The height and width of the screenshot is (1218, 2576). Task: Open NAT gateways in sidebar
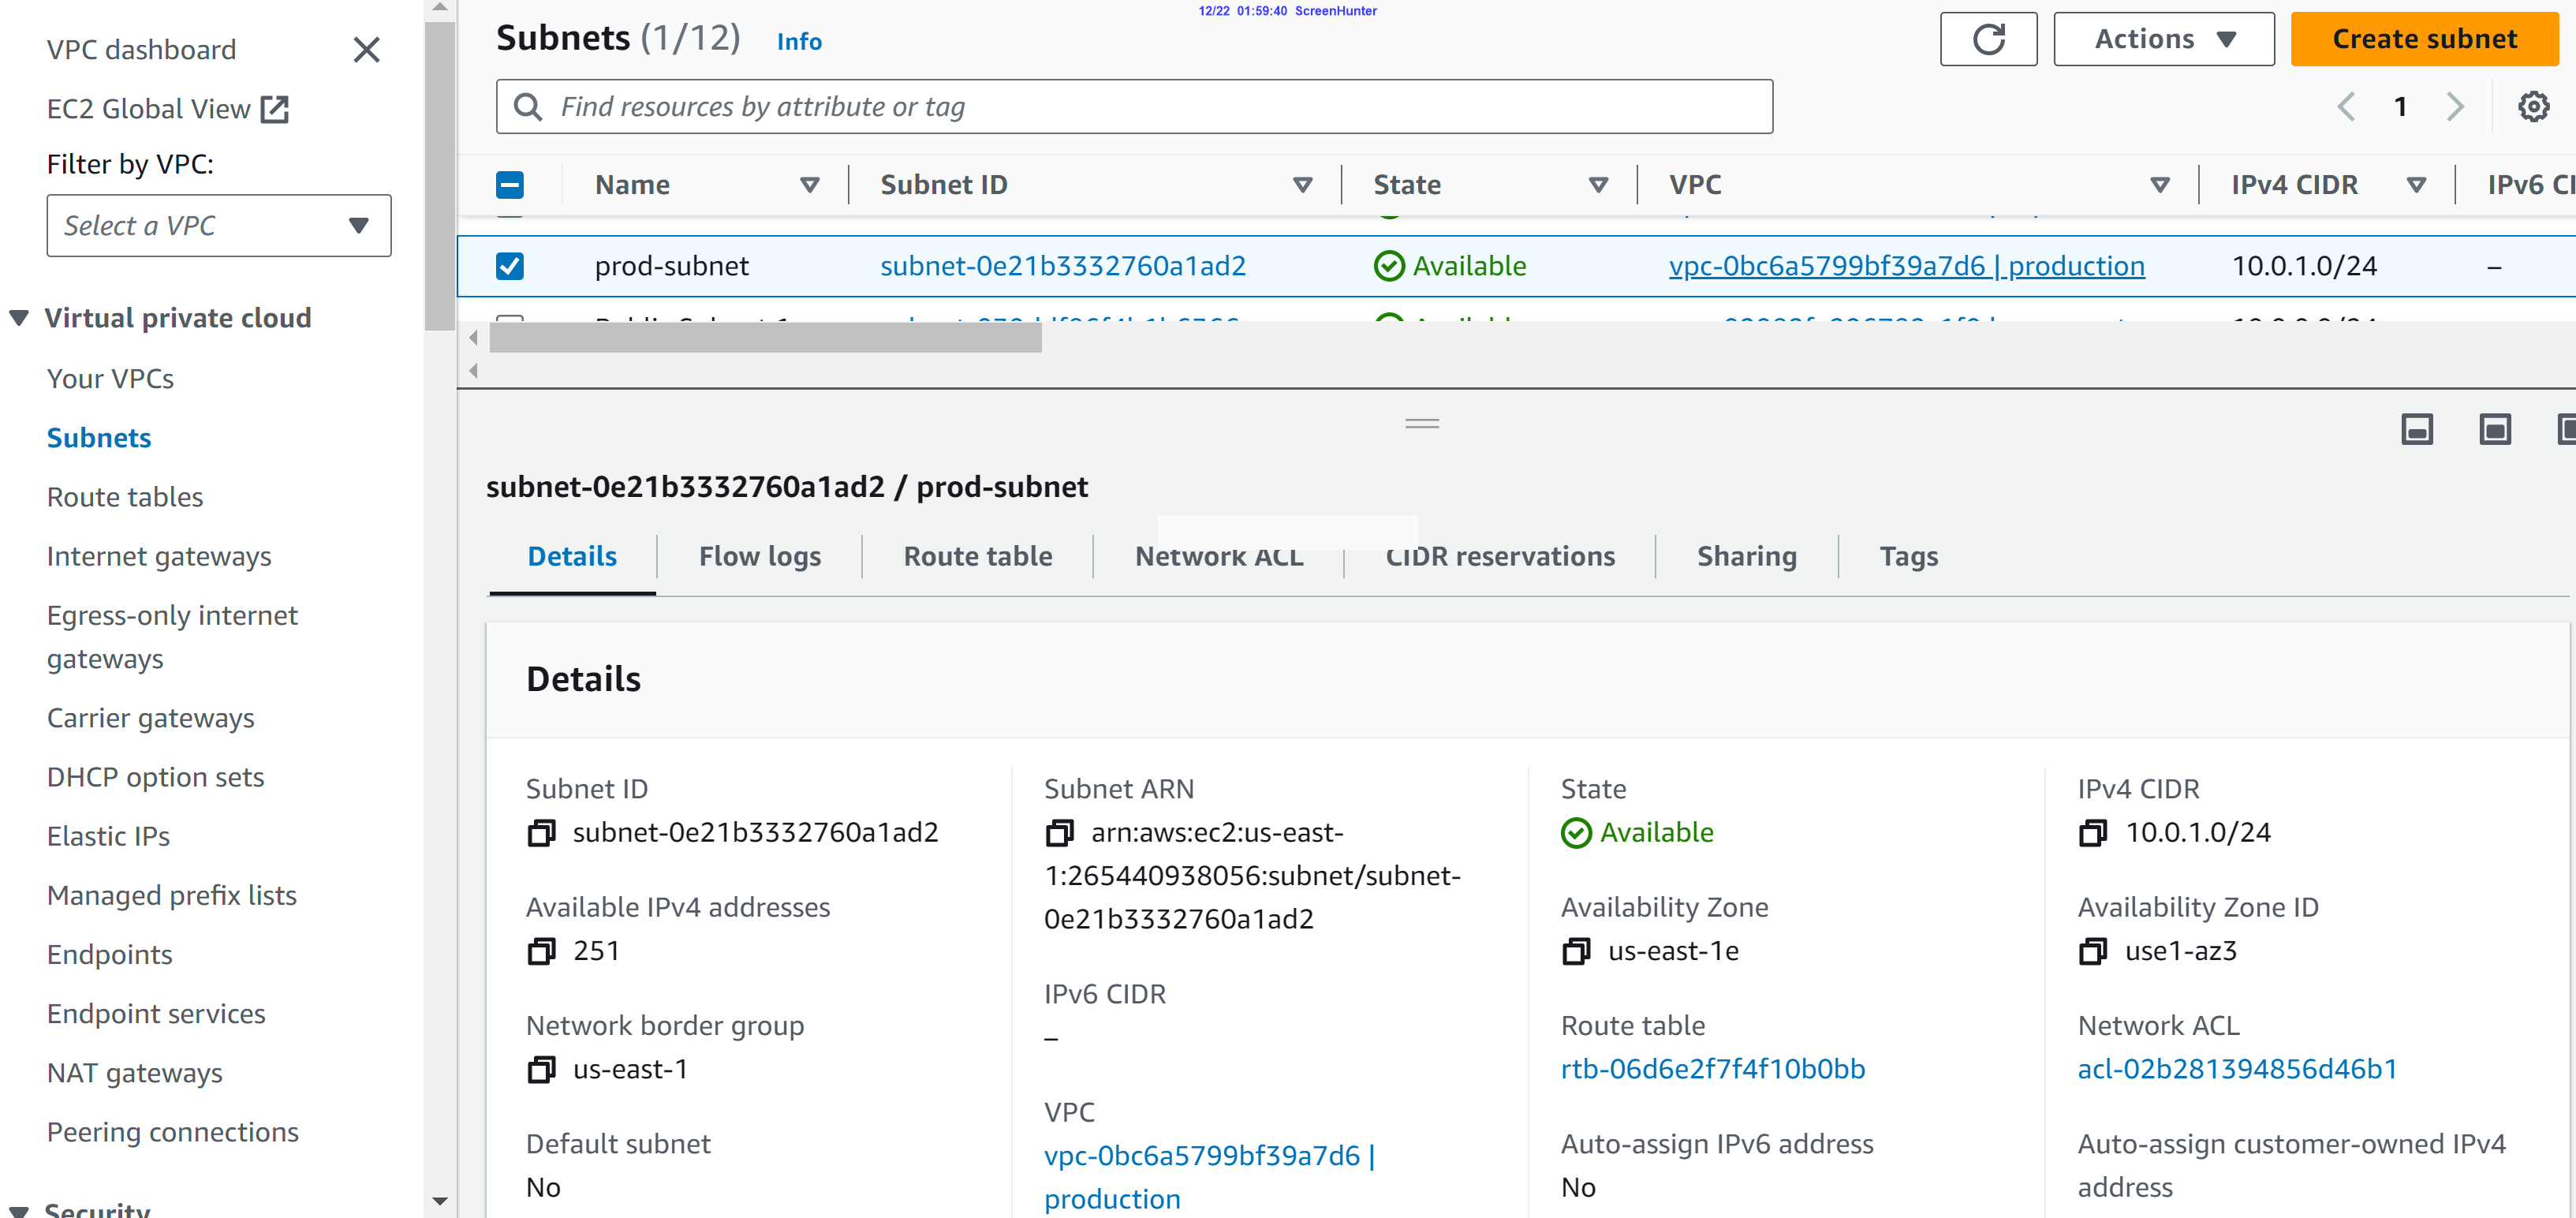tap(134, 1073)
